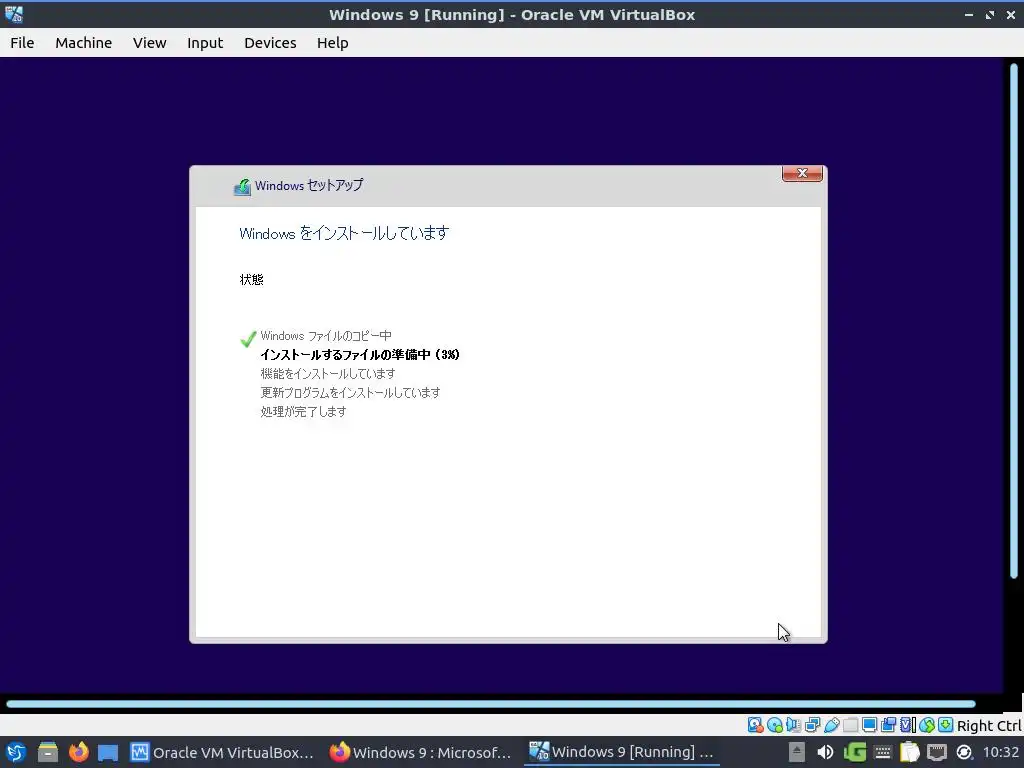Viewport: 1024px width, 768px height.
Task: Open the keyboard layout tray icon
Action: pyautogui.click(x=882, y=752)
